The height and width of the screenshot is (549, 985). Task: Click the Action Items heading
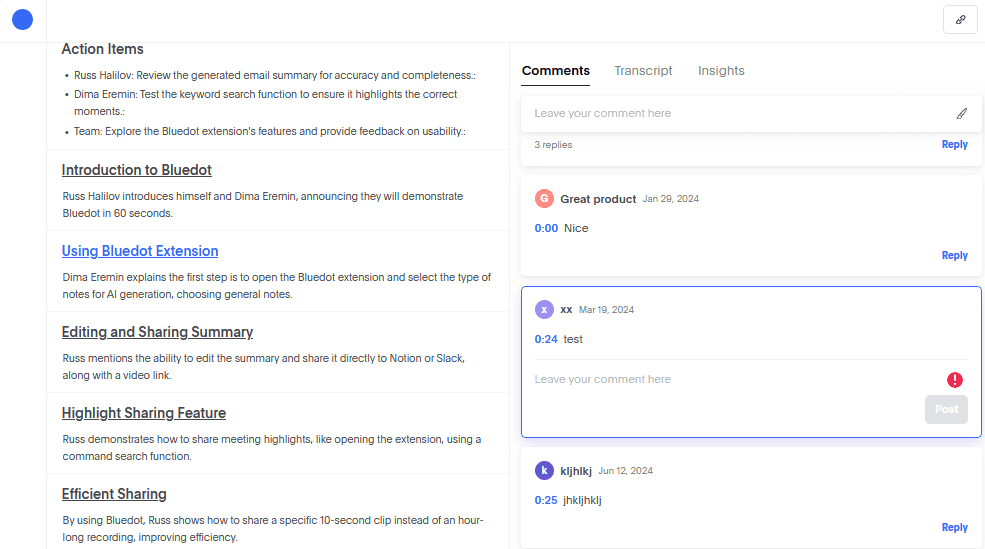[x=102, y=49]
